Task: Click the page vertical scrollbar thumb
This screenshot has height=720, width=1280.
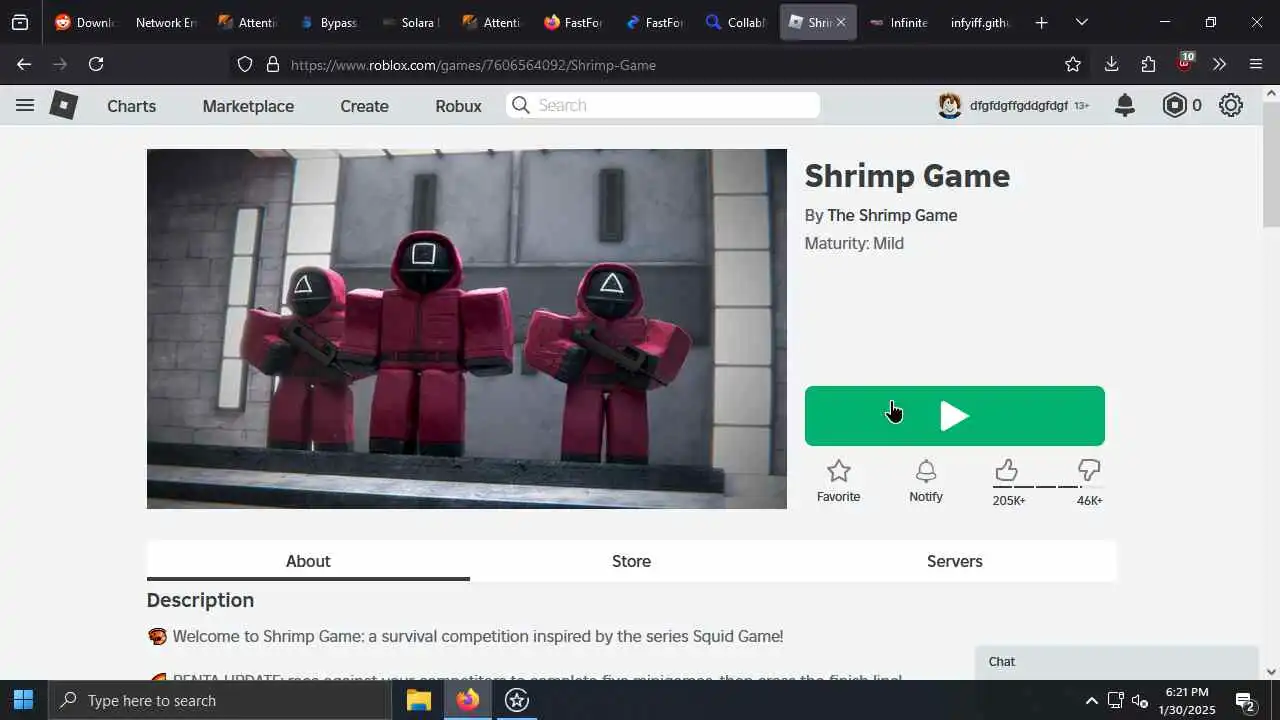Action: coord(1271,165)
